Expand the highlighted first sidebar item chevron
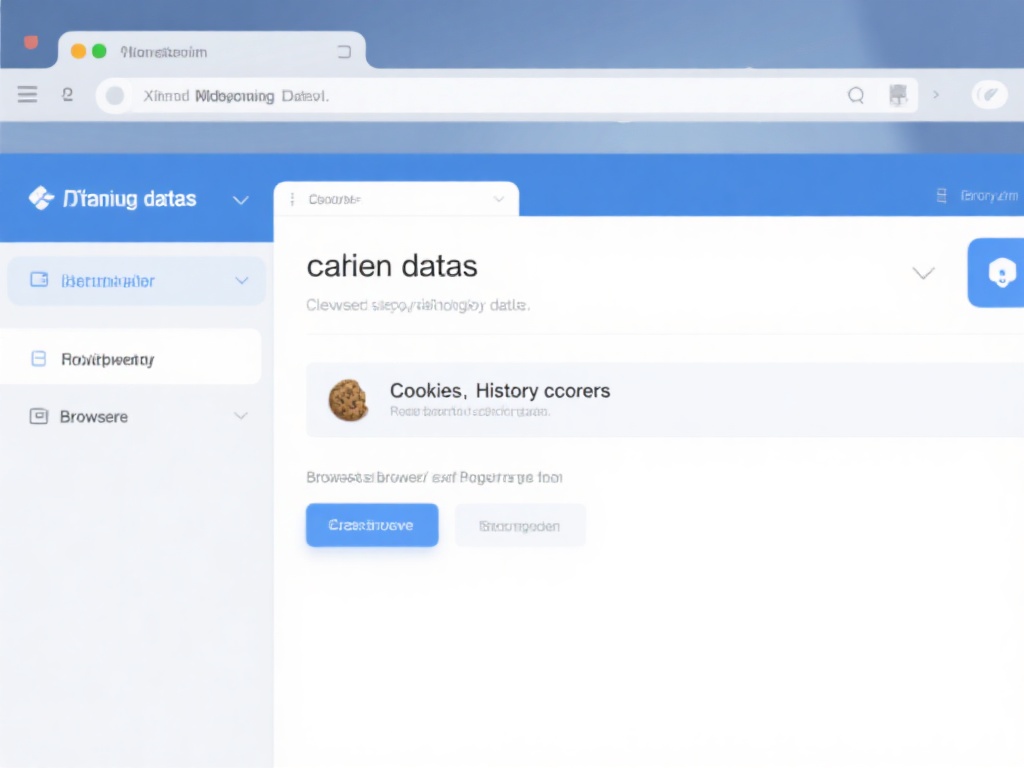 241,281
